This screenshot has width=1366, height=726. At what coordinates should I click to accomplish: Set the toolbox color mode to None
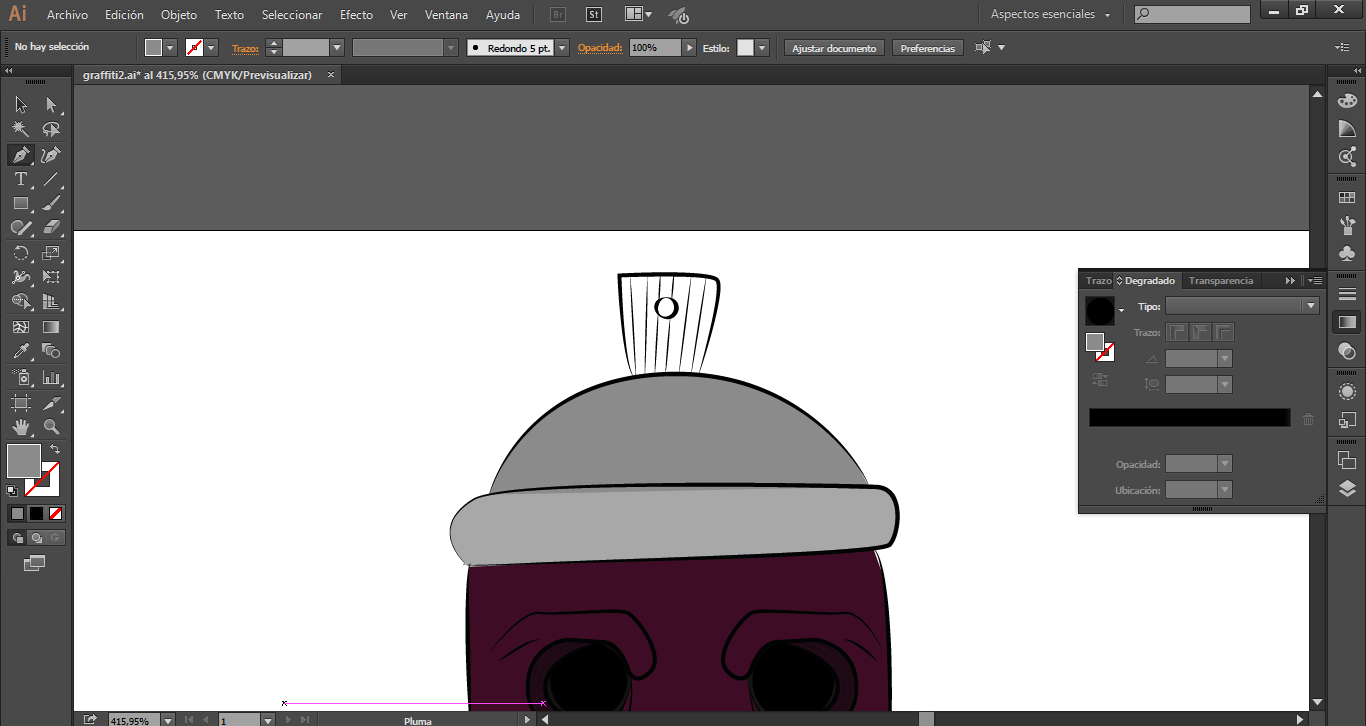click(56, 513)
